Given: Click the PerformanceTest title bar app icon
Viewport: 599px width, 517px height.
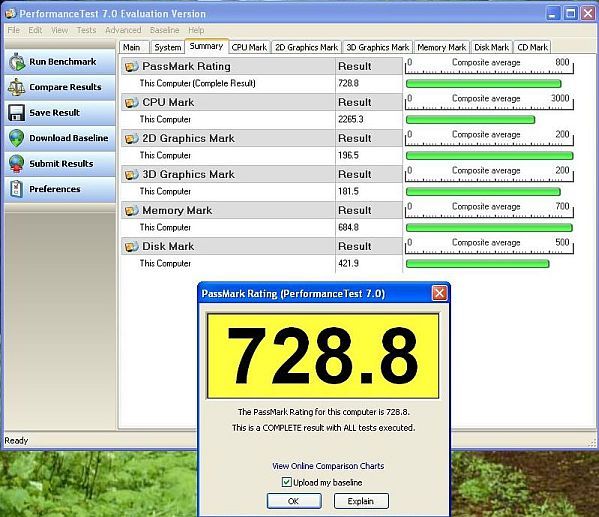Looking at the screenshot, I should pyautogui.click(x=11, y=14).
